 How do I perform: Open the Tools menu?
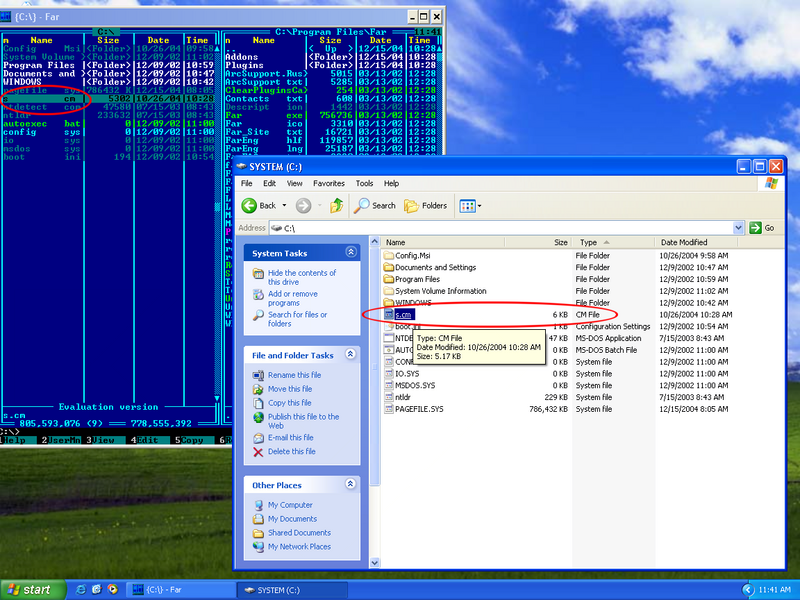[364, 184]
